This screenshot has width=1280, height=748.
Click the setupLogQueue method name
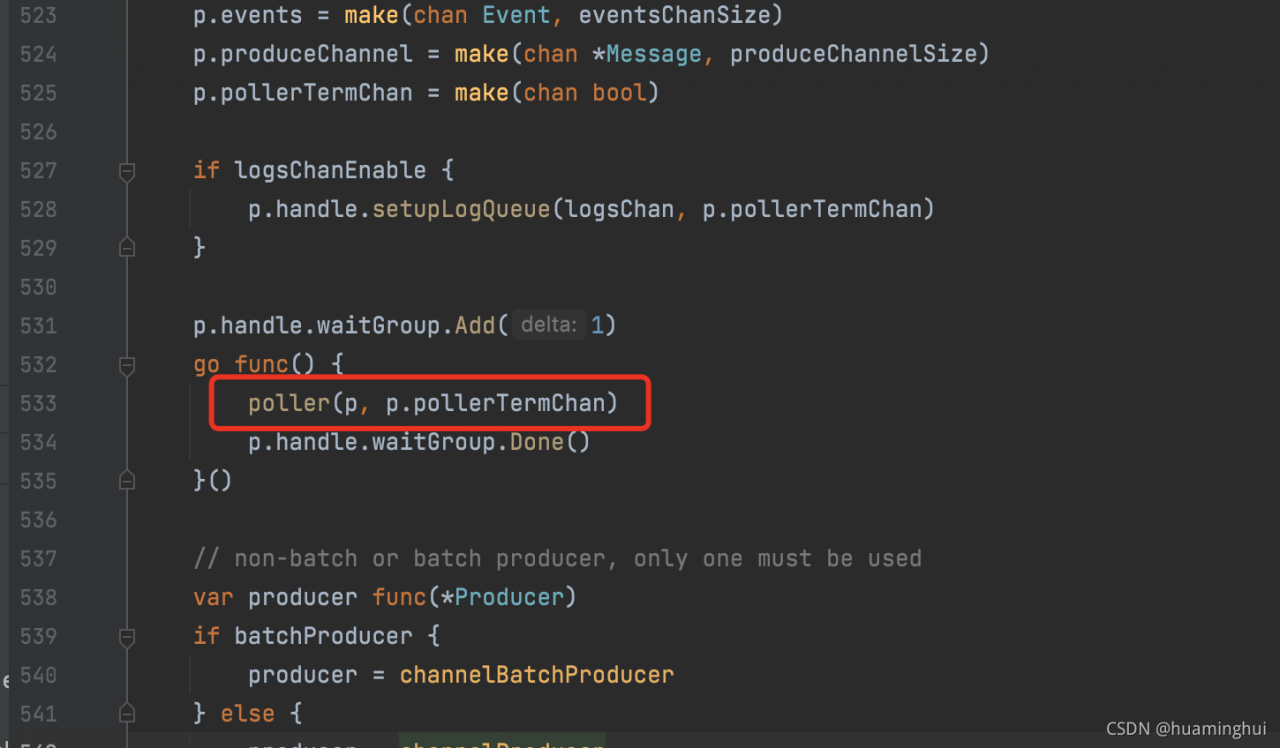461,209
